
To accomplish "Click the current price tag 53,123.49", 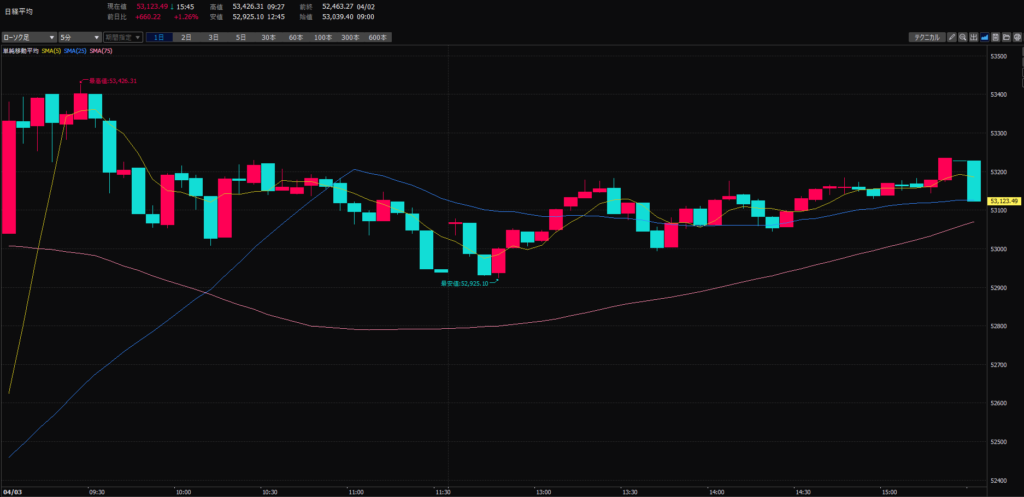I will click(1003, 201).
